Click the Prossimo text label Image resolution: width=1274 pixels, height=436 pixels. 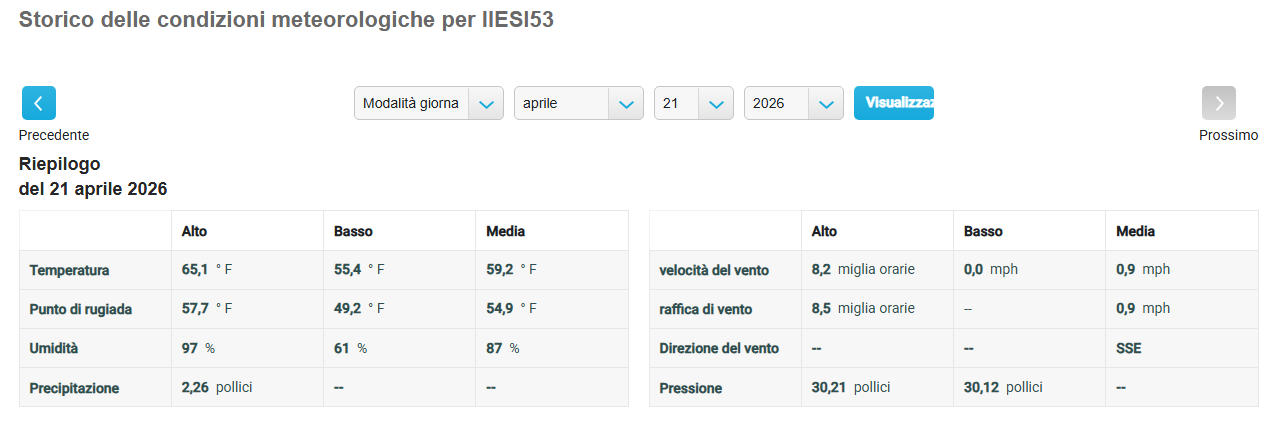click(1228, 135)
